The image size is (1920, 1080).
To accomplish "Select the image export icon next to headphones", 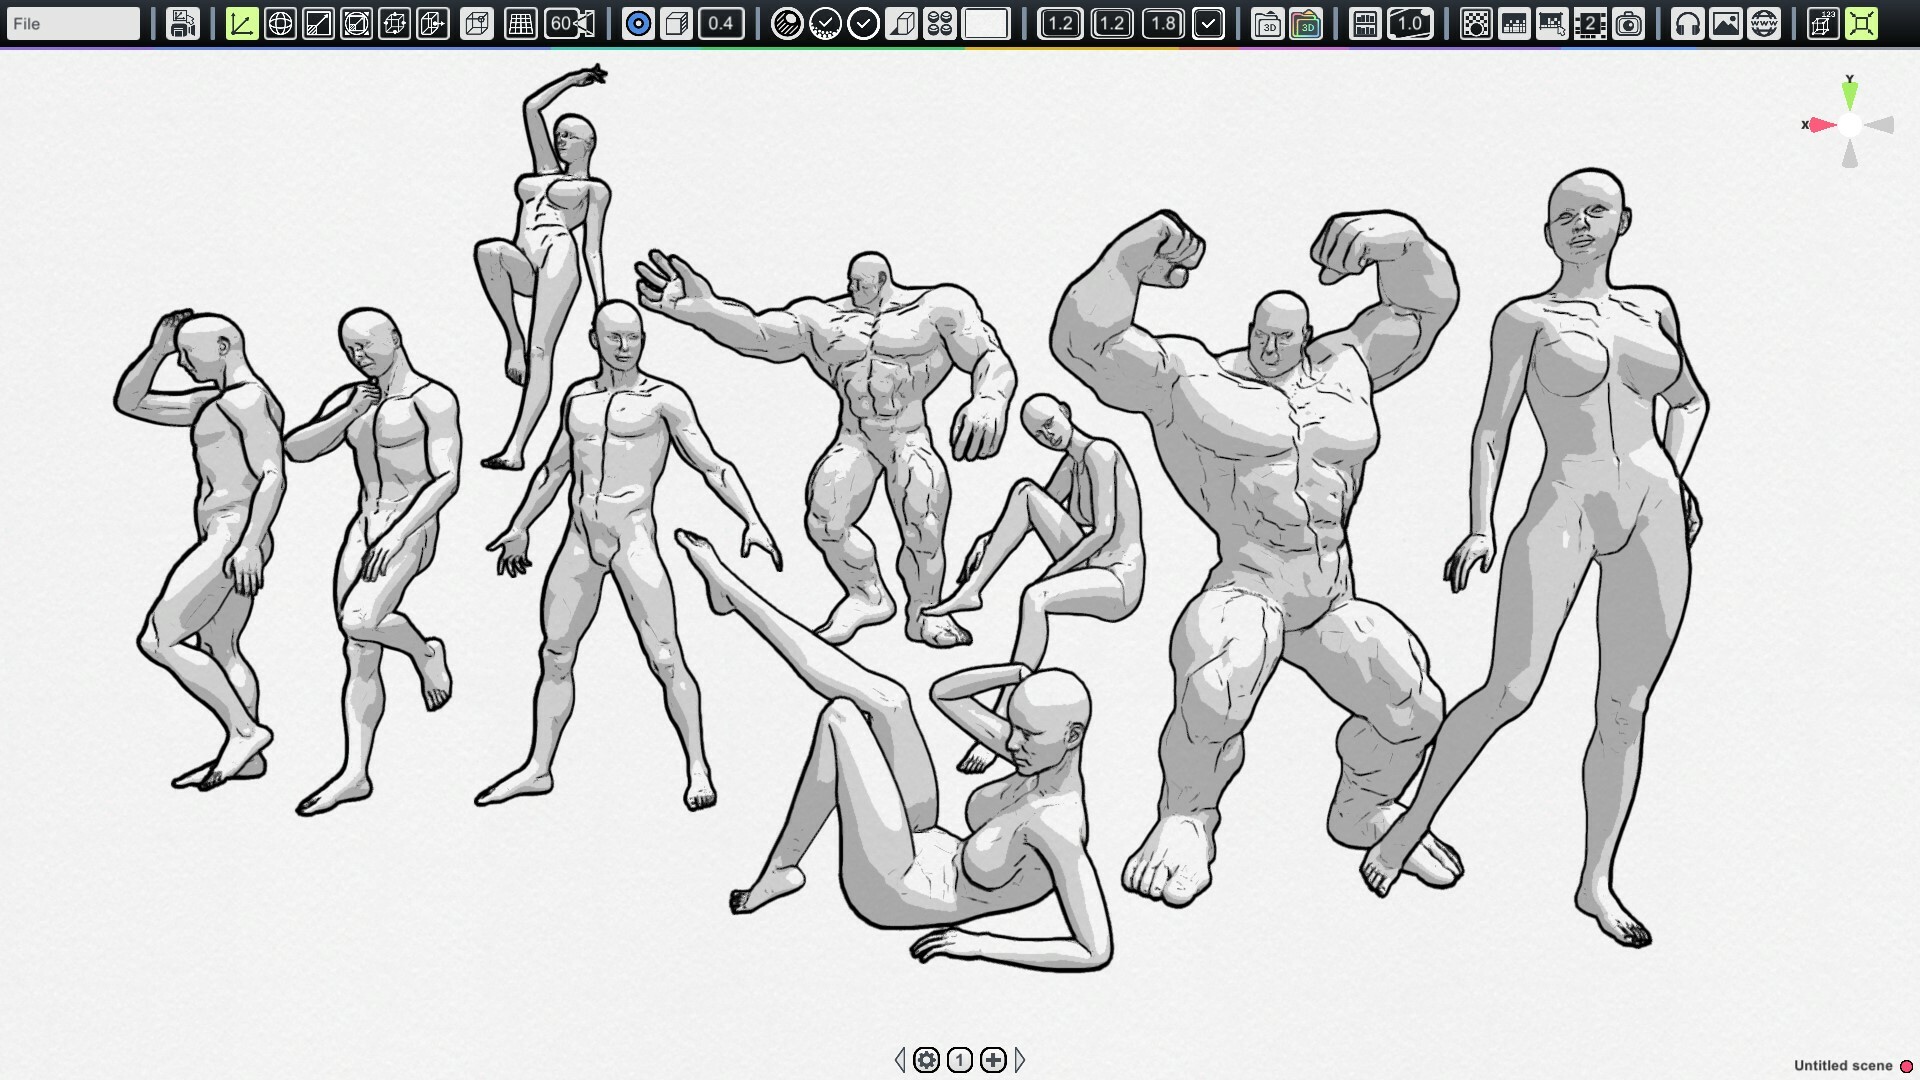I will click(x=1726, y=22).
